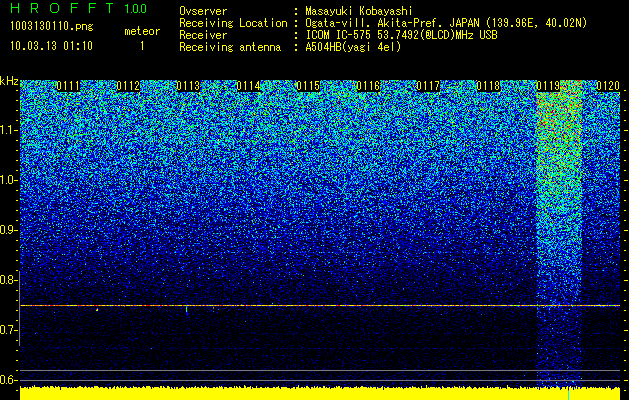This screenshot has width=629, height=400.
Task: Click time marker 0112
Action: [128, 86]
